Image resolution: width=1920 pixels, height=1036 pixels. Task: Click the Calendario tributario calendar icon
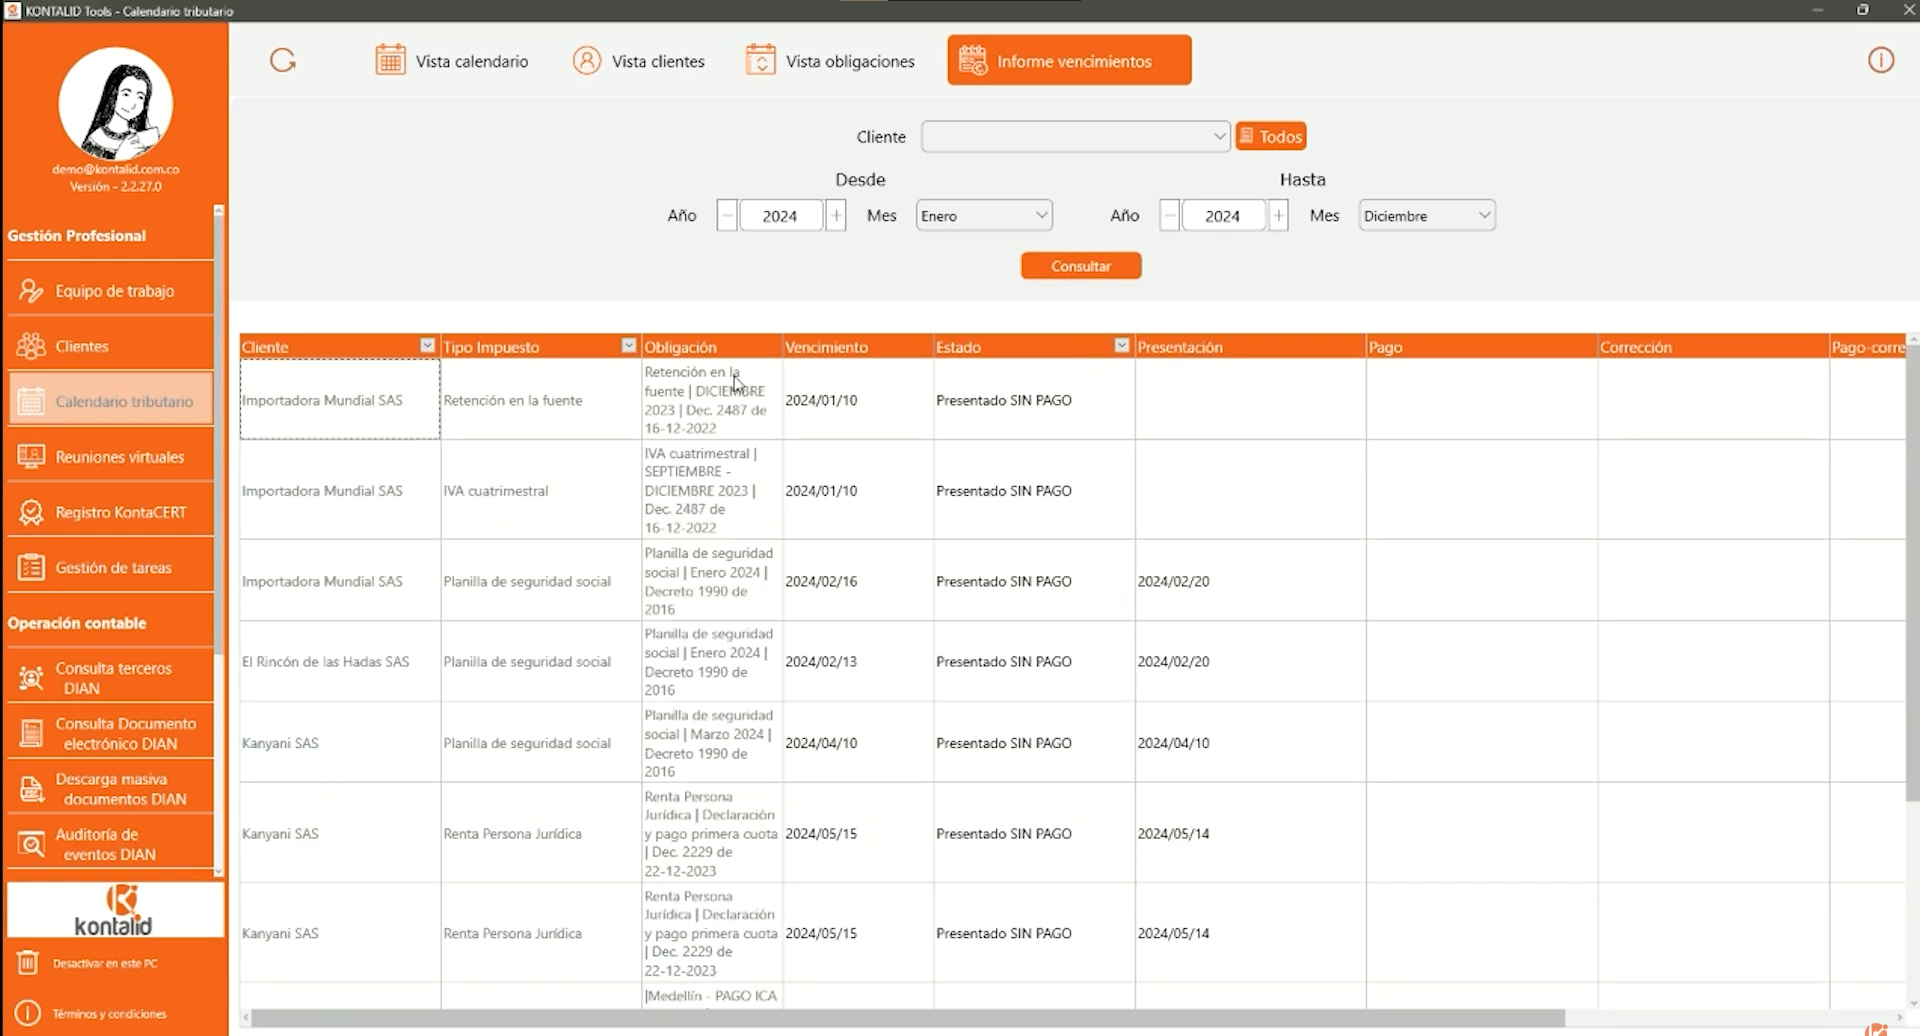tap(31, 401)
